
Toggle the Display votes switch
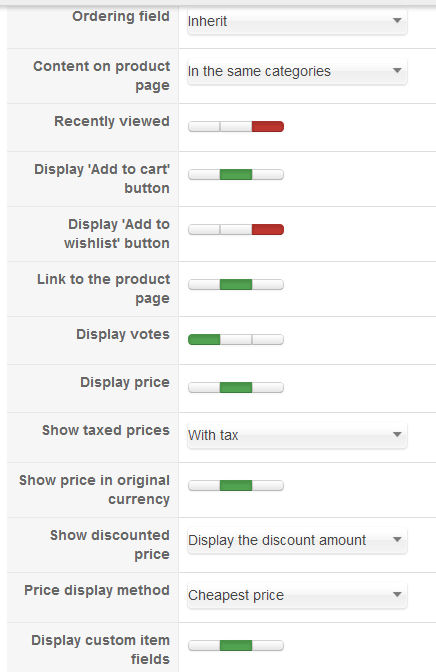click(x=236, y=339)
